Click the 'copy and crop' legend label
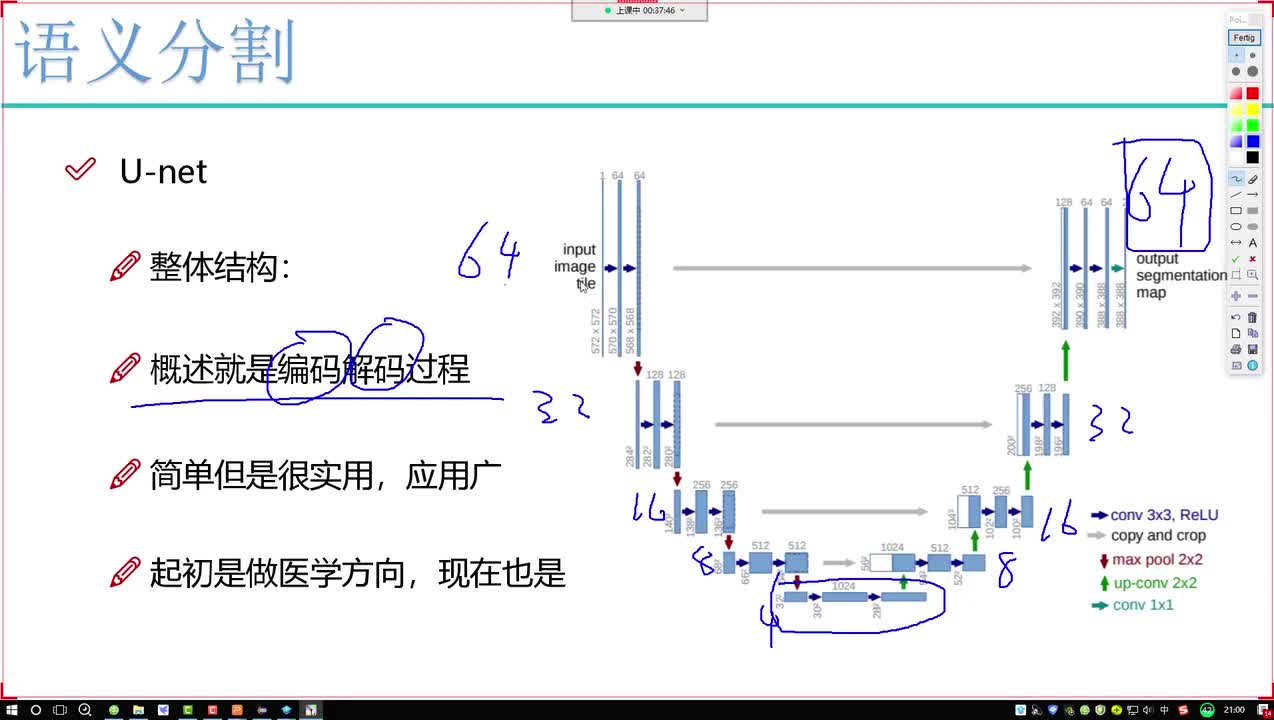Screen dimensions: 1274x720 coord(1158,536)
